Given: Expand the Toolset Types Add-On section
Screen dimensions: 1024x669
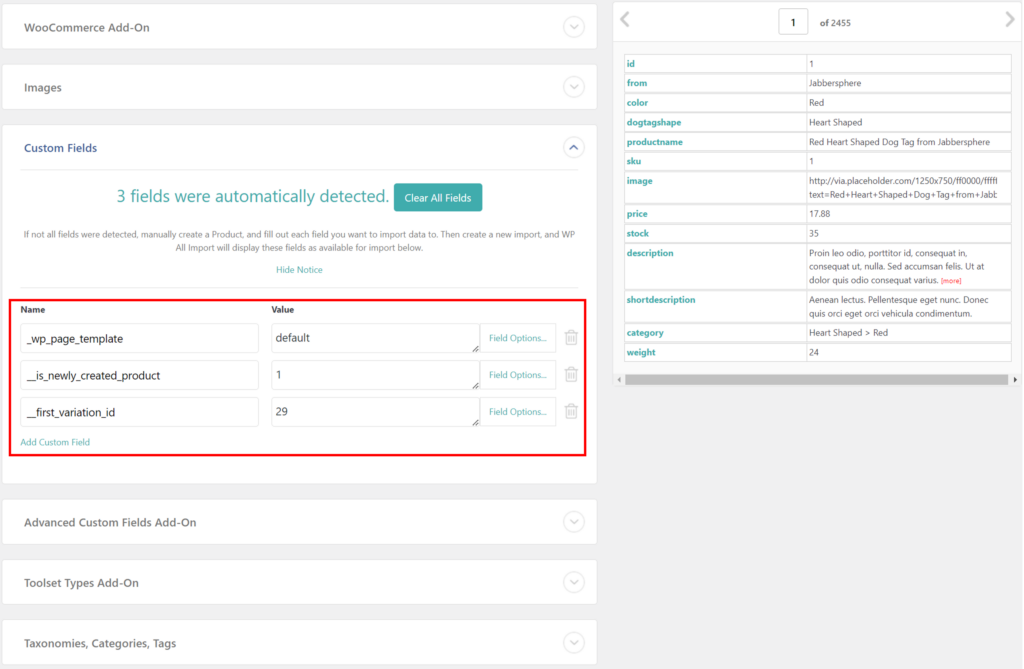Looking at the screenshot, I should (x=573, y=581).
